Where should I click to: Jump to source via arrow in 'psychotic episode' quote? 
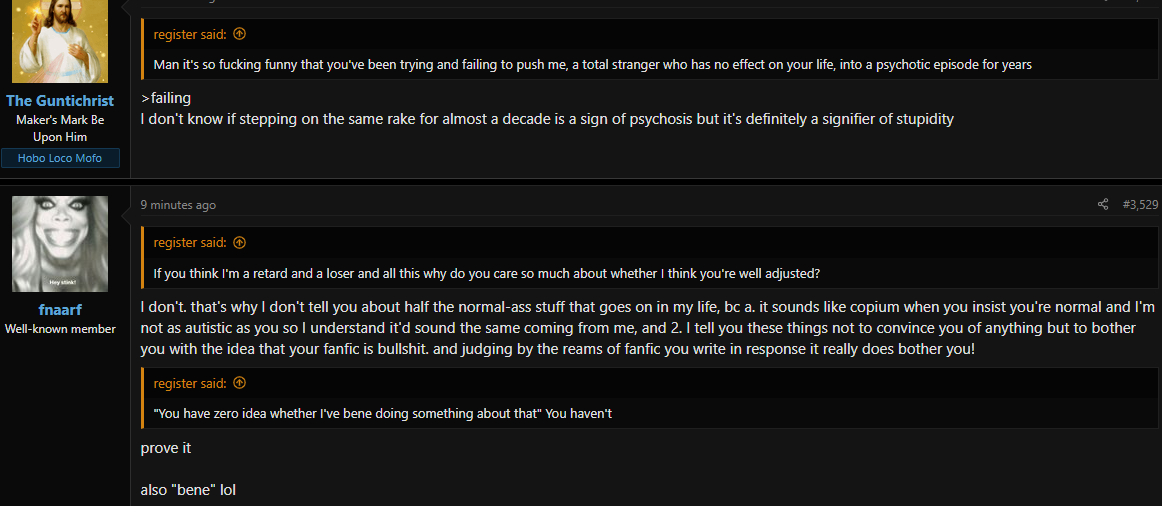[x=239, y=34]
